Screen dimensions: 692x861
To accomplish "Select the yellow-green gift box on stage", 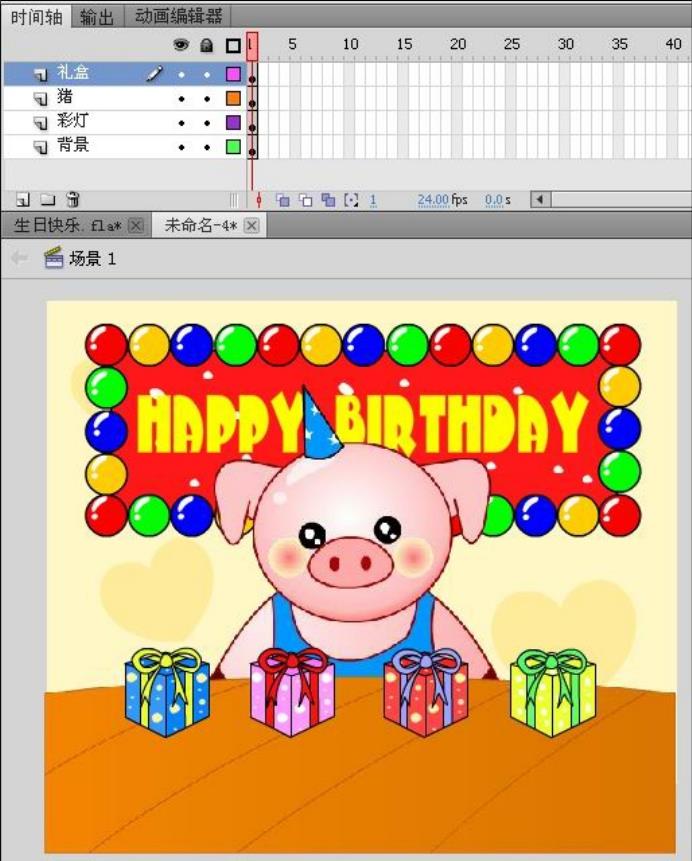I will (553, 693).
